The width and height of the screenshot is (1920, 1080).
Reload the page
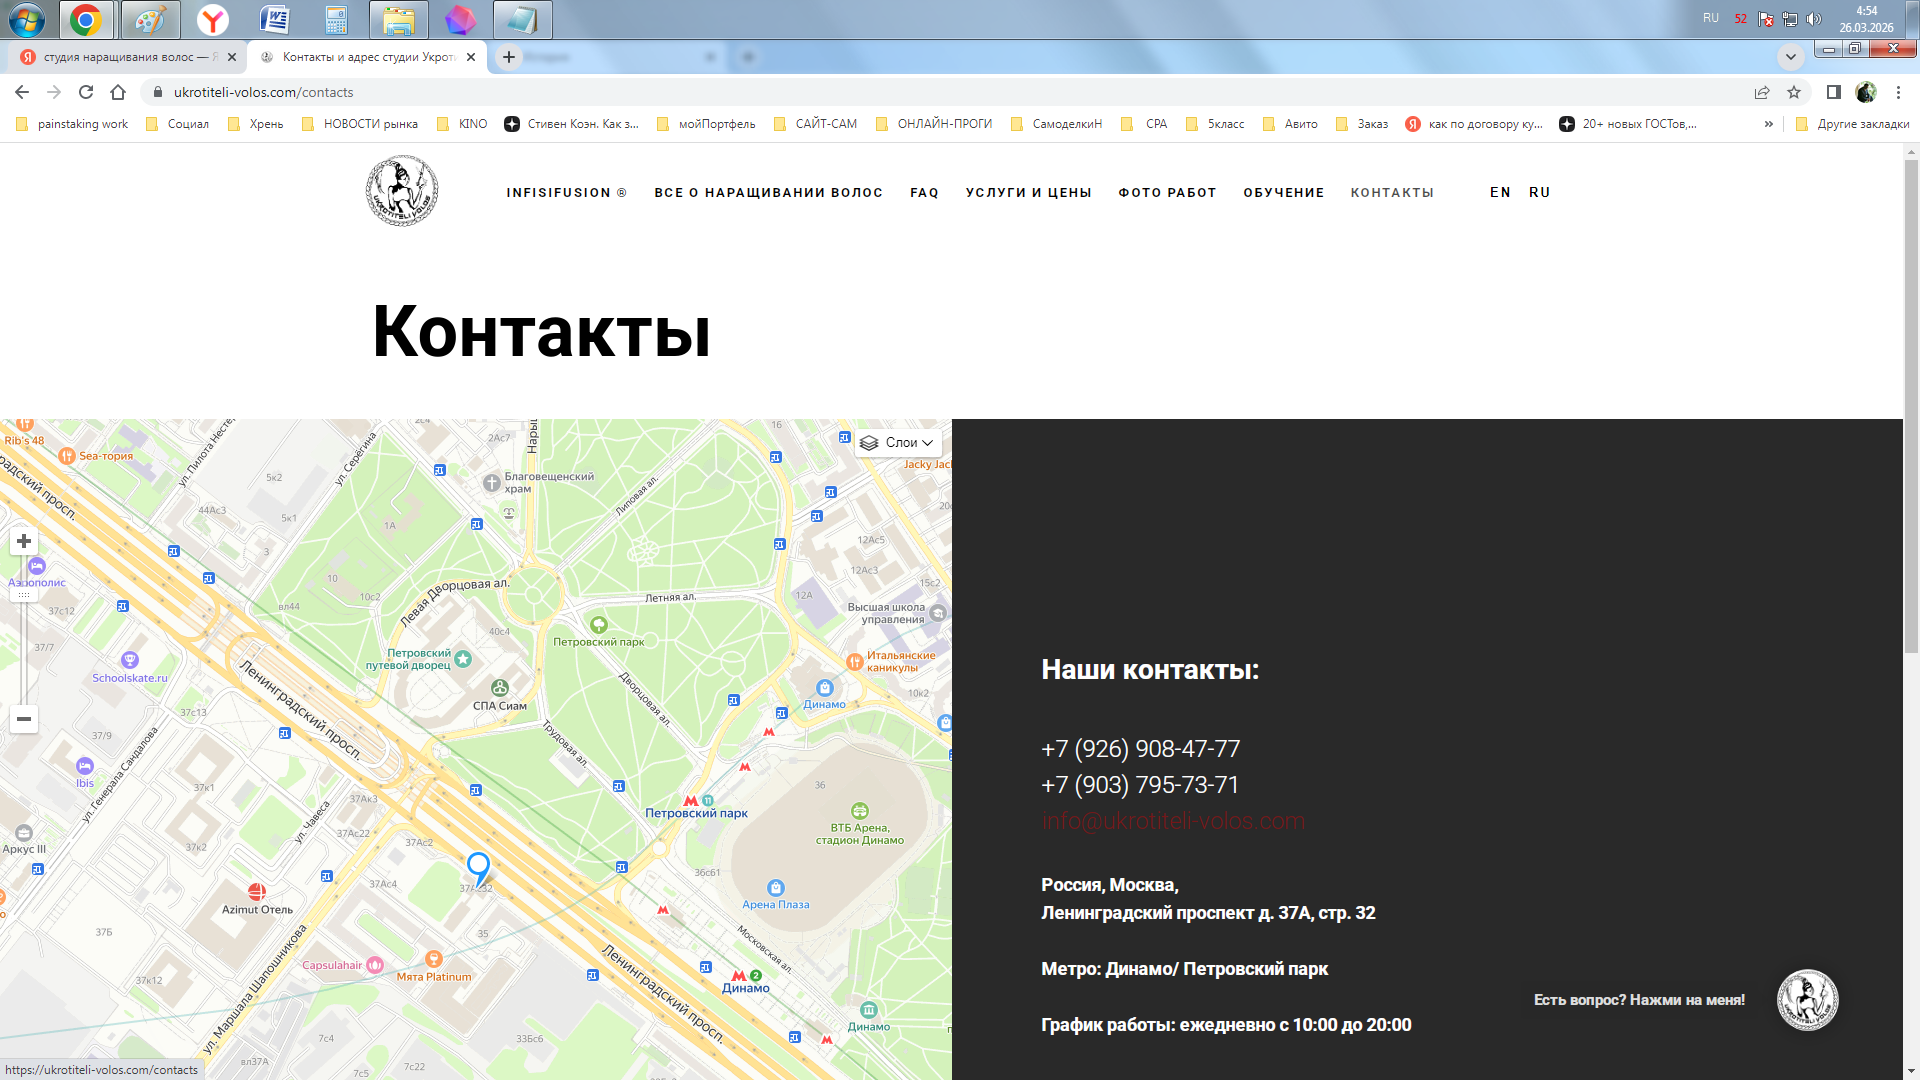pyautogui.click(x=86, y=92)
